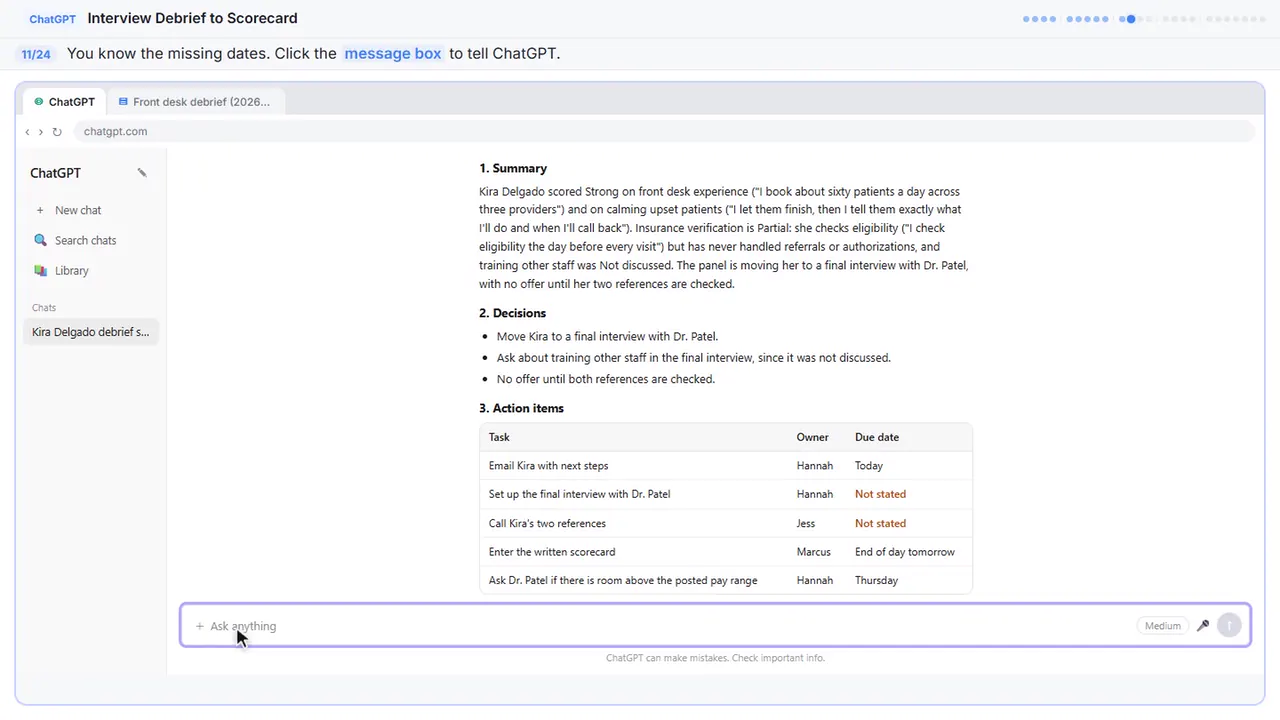Click the send arrow button
This screenshot has width=1280, height=720.
1229,626
